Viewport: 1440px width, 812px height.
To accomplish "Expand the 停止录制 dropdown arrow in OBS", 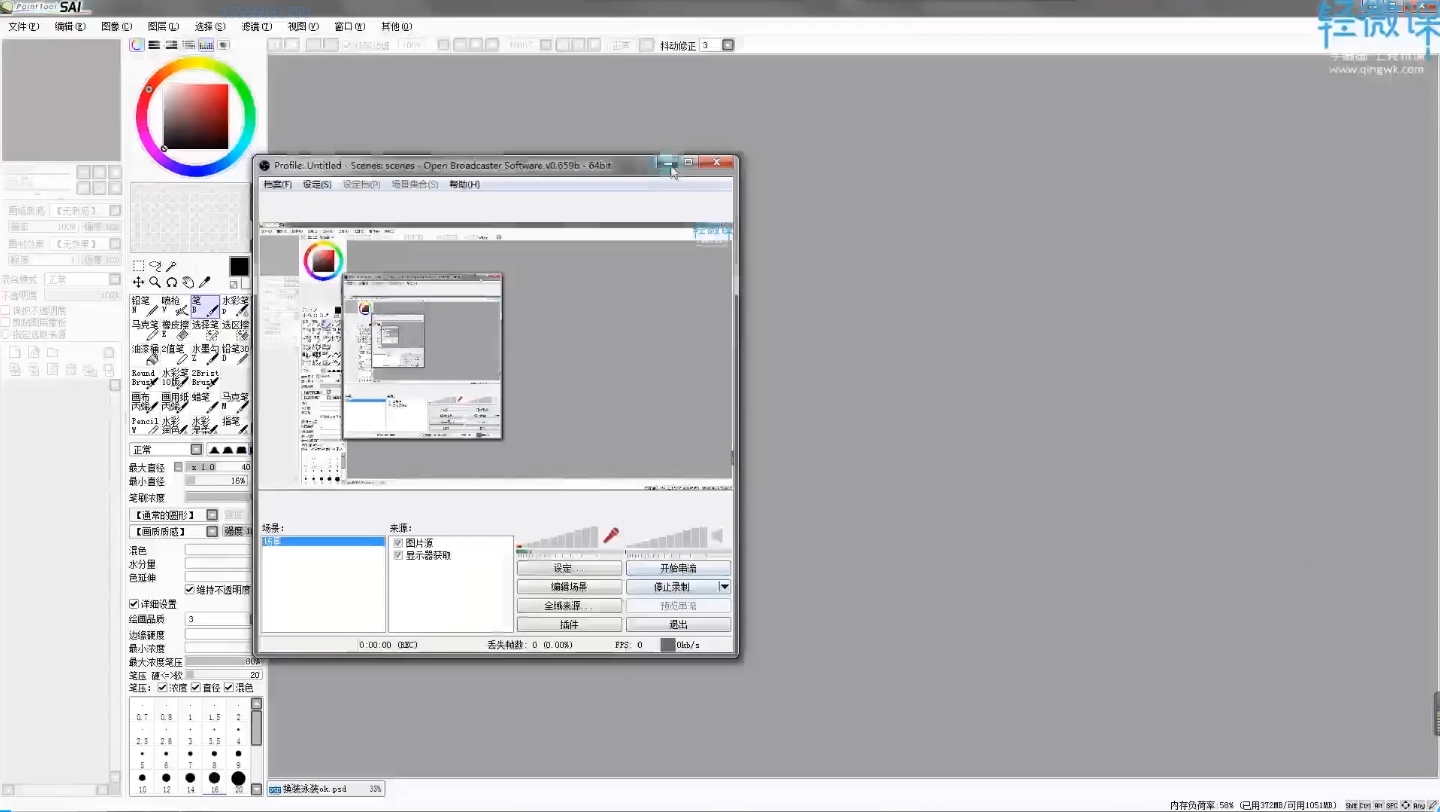I will [725, 587].
